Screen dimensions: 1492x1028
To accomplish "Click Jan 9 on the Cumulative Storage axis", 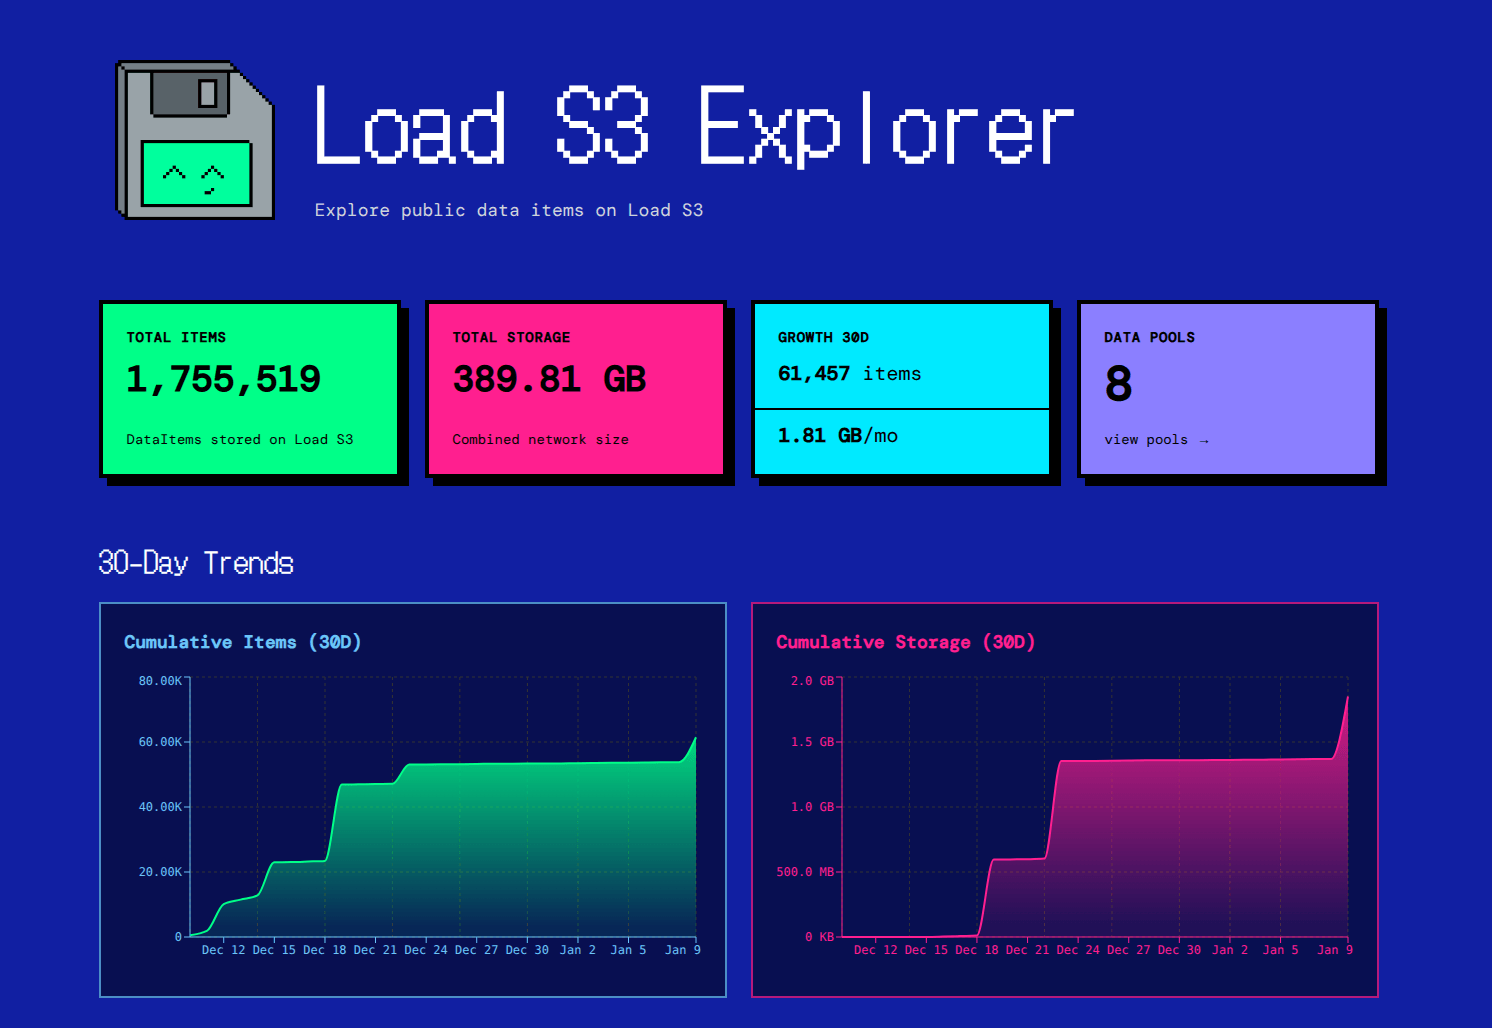I will 1334,950.
